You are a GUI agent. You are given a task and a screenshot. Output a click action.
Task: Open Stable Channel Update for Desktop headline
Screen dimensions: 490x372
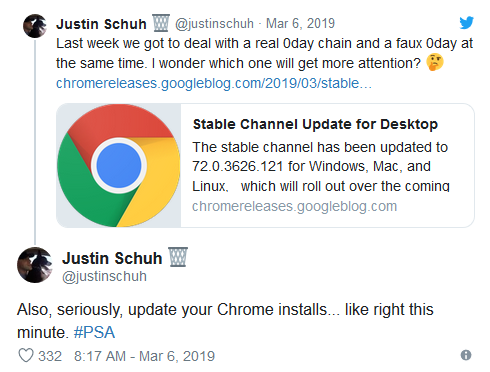tap(315, 124)
